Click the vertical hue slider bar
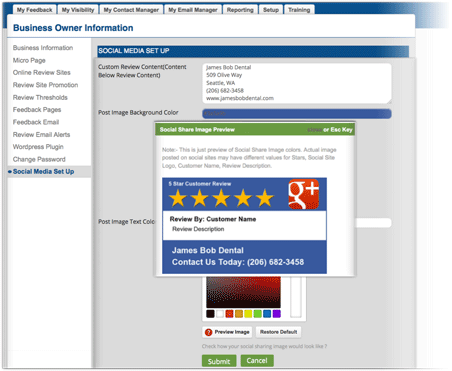The height and width of the screenshot is (371, 452). coord(295,297)
